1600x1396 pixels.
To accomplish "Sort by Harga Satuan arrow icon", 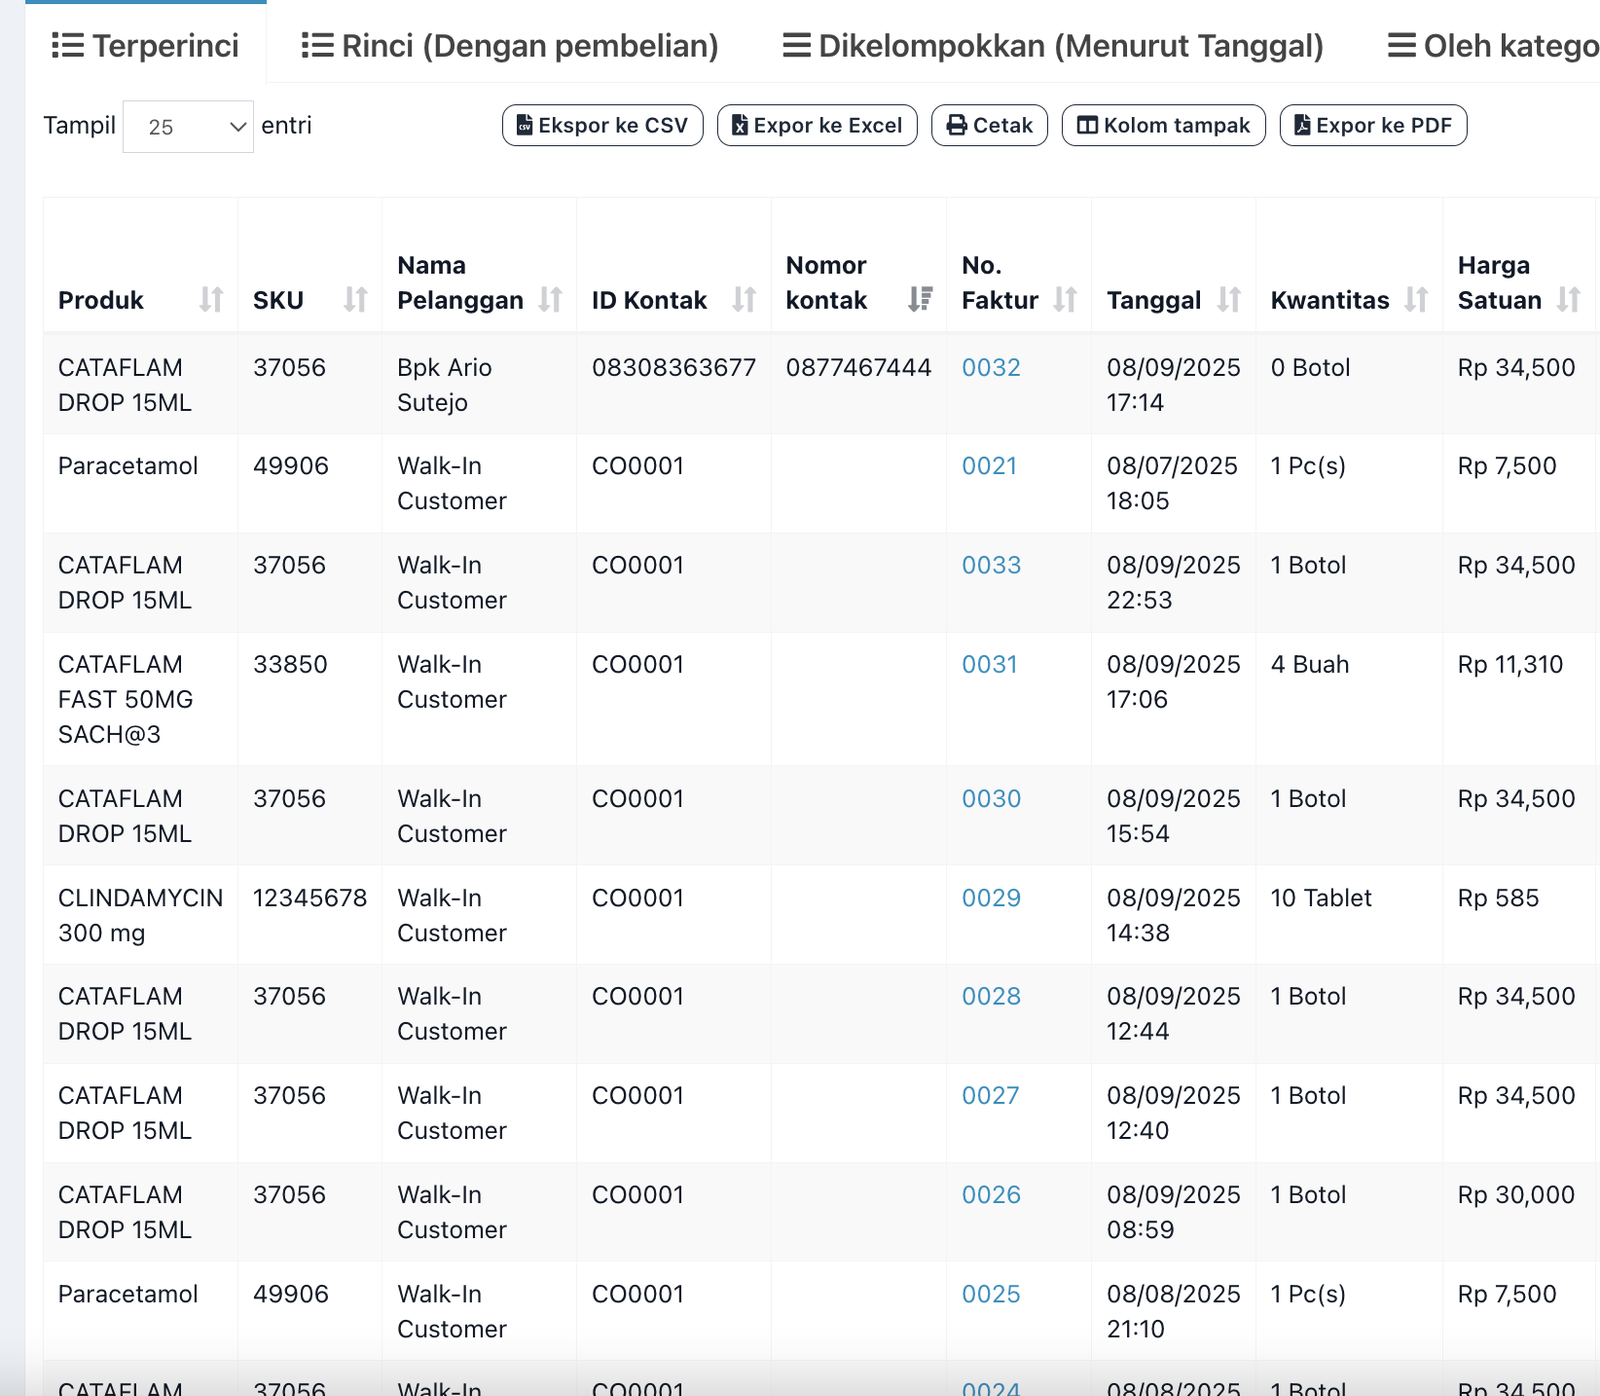I will [x=1568, y=300].
